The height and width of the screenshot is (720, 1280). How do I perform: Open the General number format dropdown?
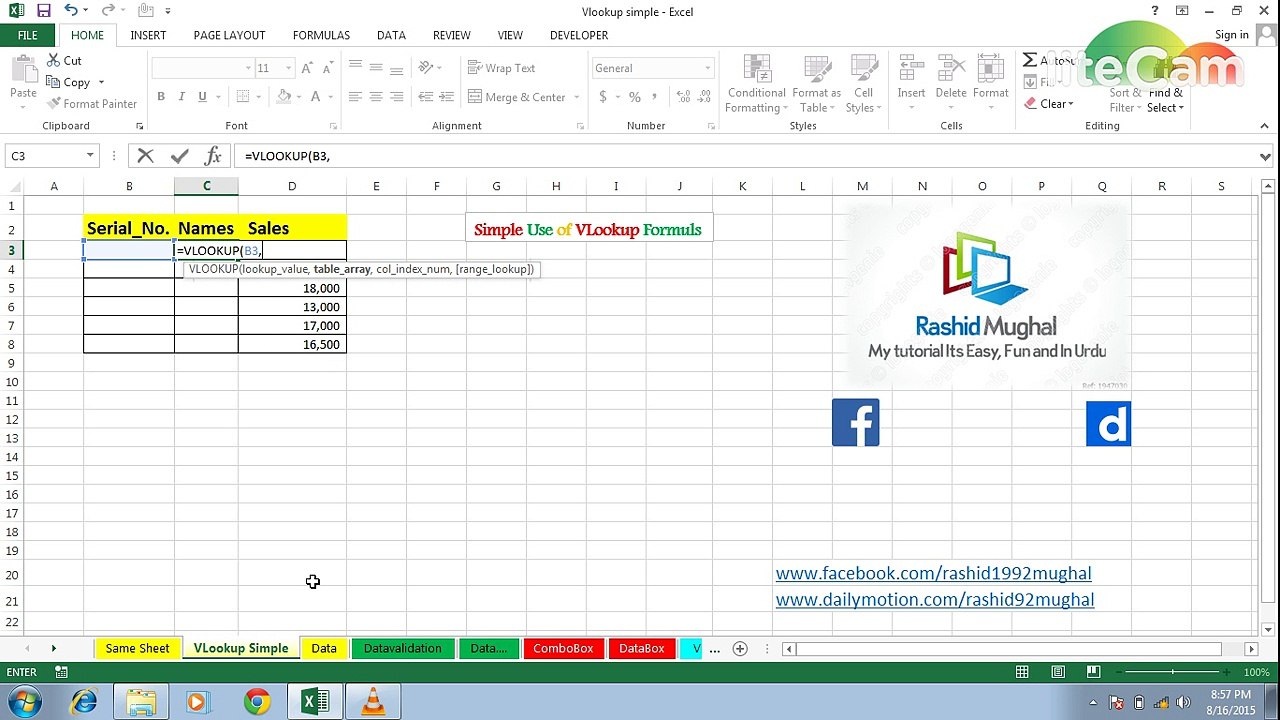coord(707,68)
